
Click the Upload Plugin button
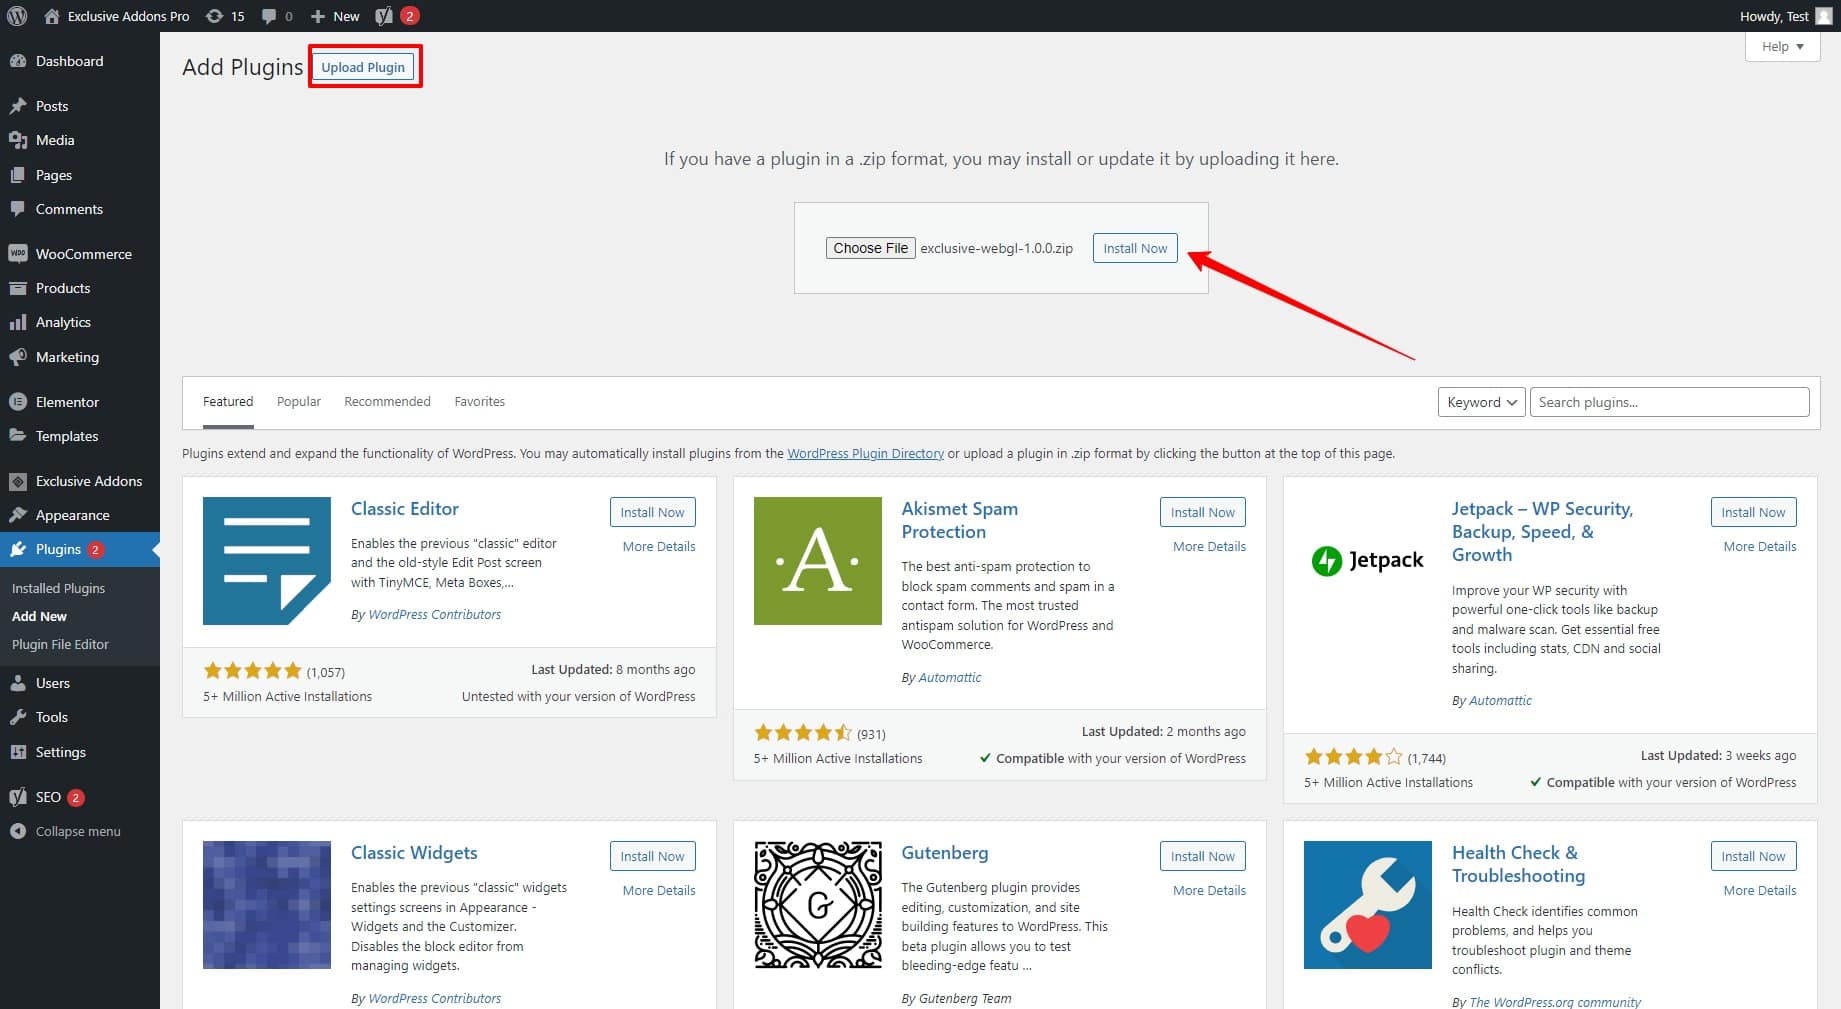pos(363,67)
